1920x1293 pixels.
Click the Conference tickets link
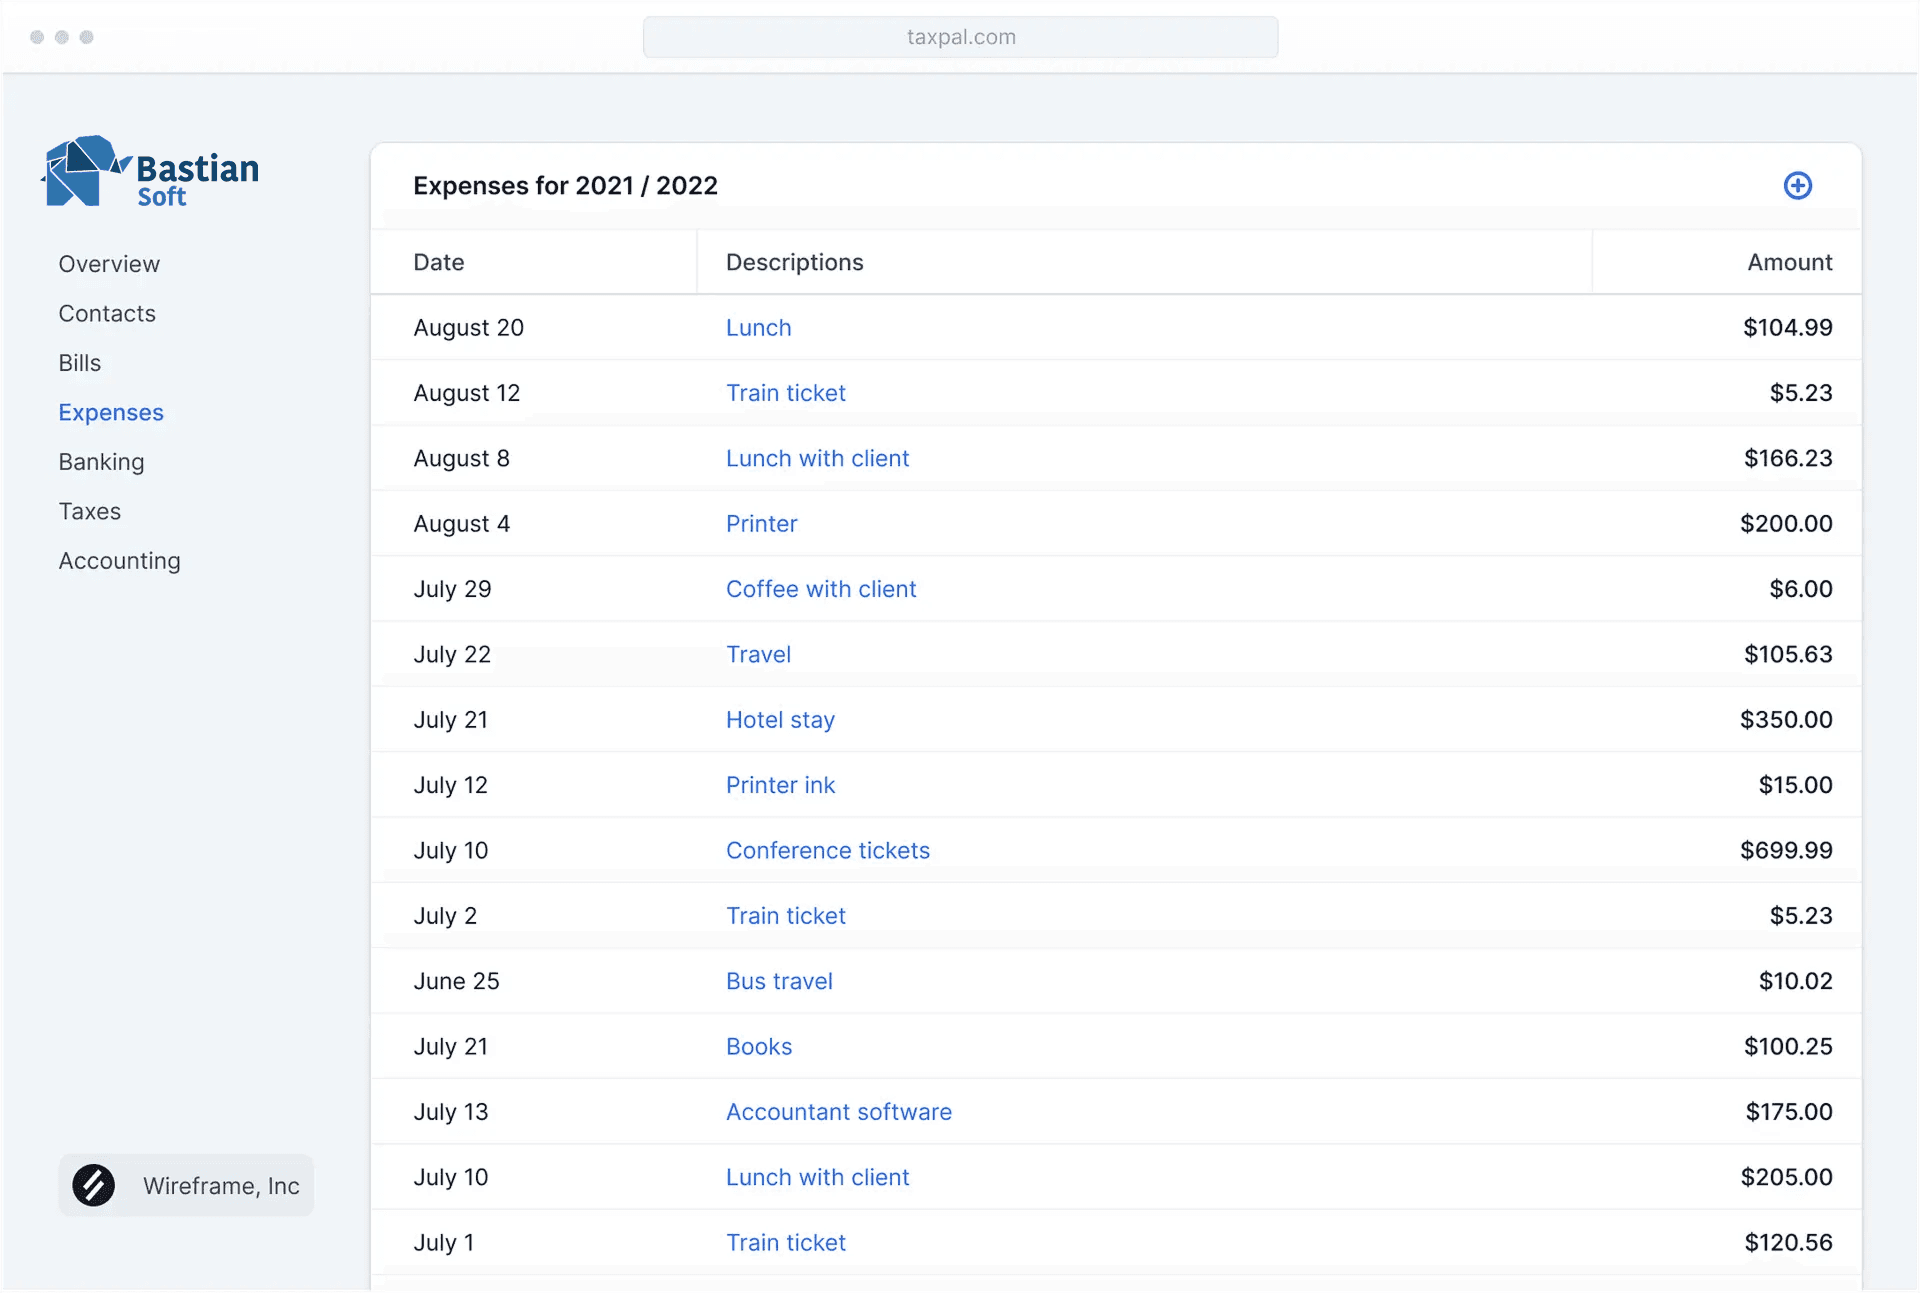[x=827, y=851]
